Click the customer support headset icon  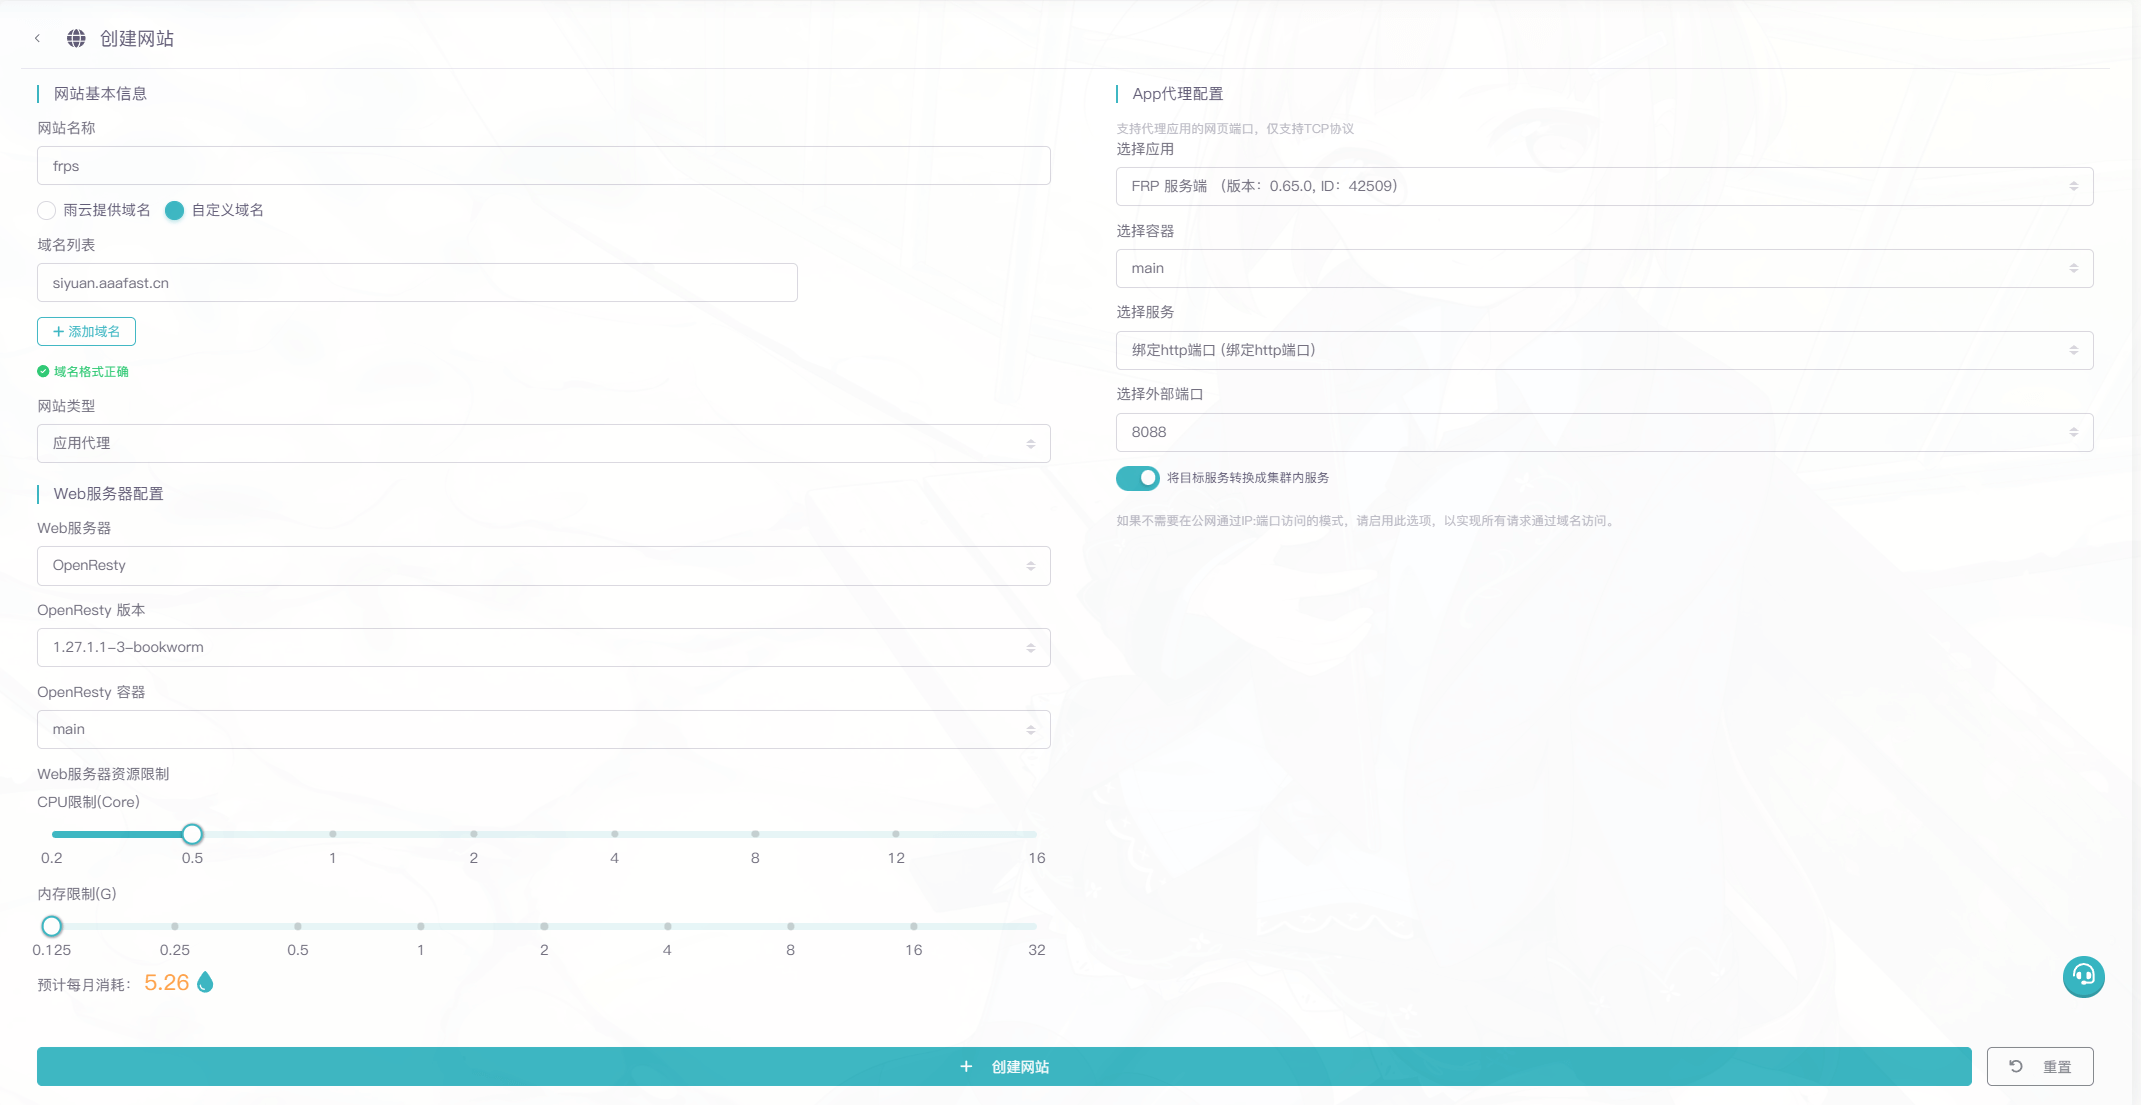tap(2083, 976)
